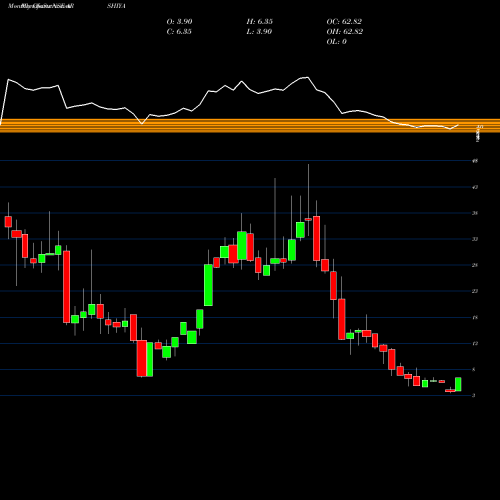Viewport: 500px width, 500px height.
Task: Select the high value H: 6.35
Action: pyautogui.click(x=260, y=22)
